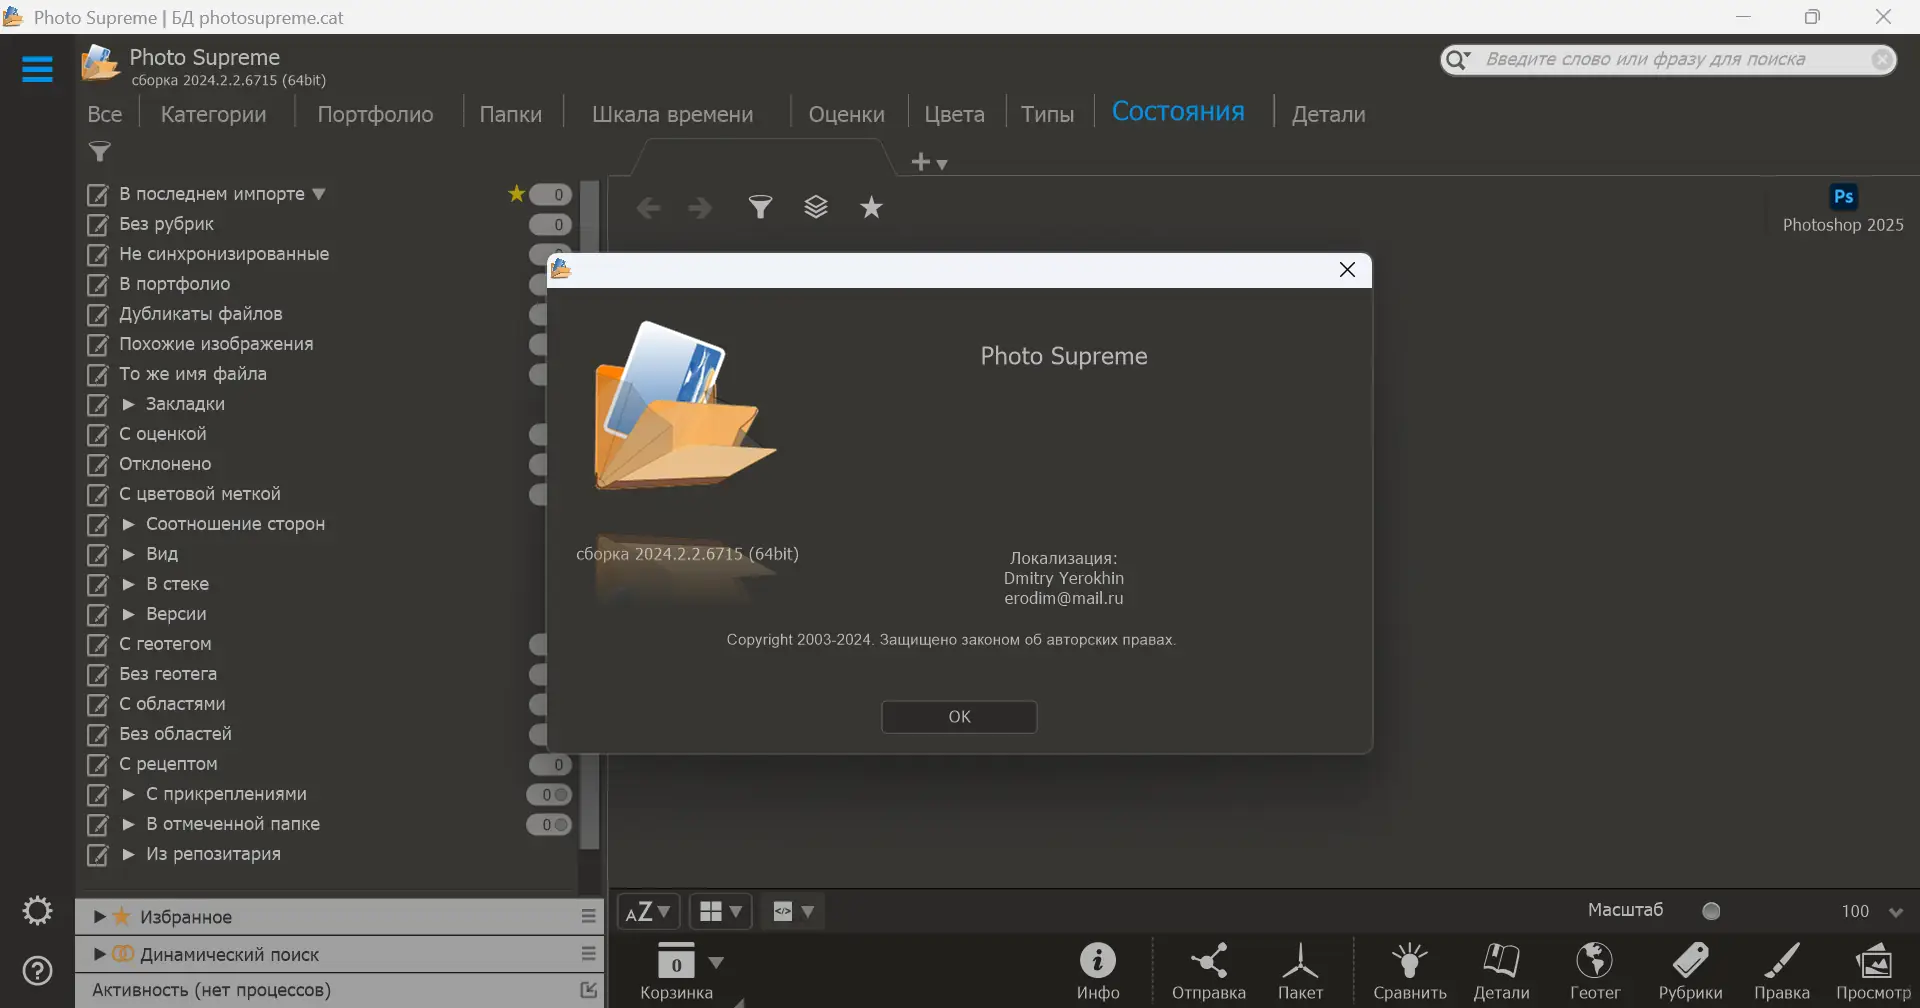1920x1008 pixels.
Task: Expand the Избранное panel
Action: (99, 916)
